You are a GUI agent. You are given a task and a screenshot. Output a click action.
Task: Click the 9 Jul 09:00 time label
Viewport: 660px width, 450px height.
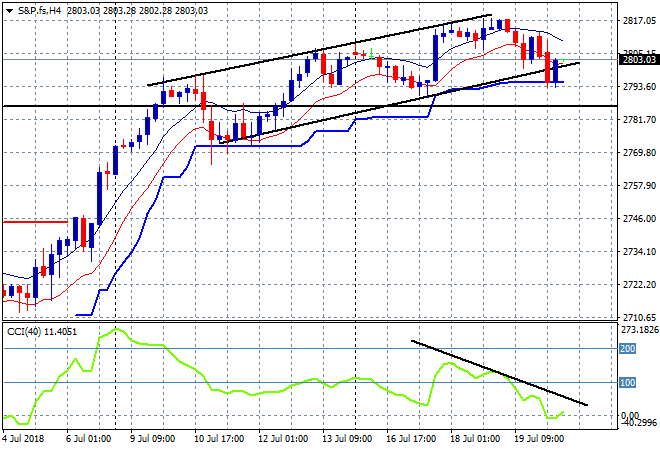[152, 439]
